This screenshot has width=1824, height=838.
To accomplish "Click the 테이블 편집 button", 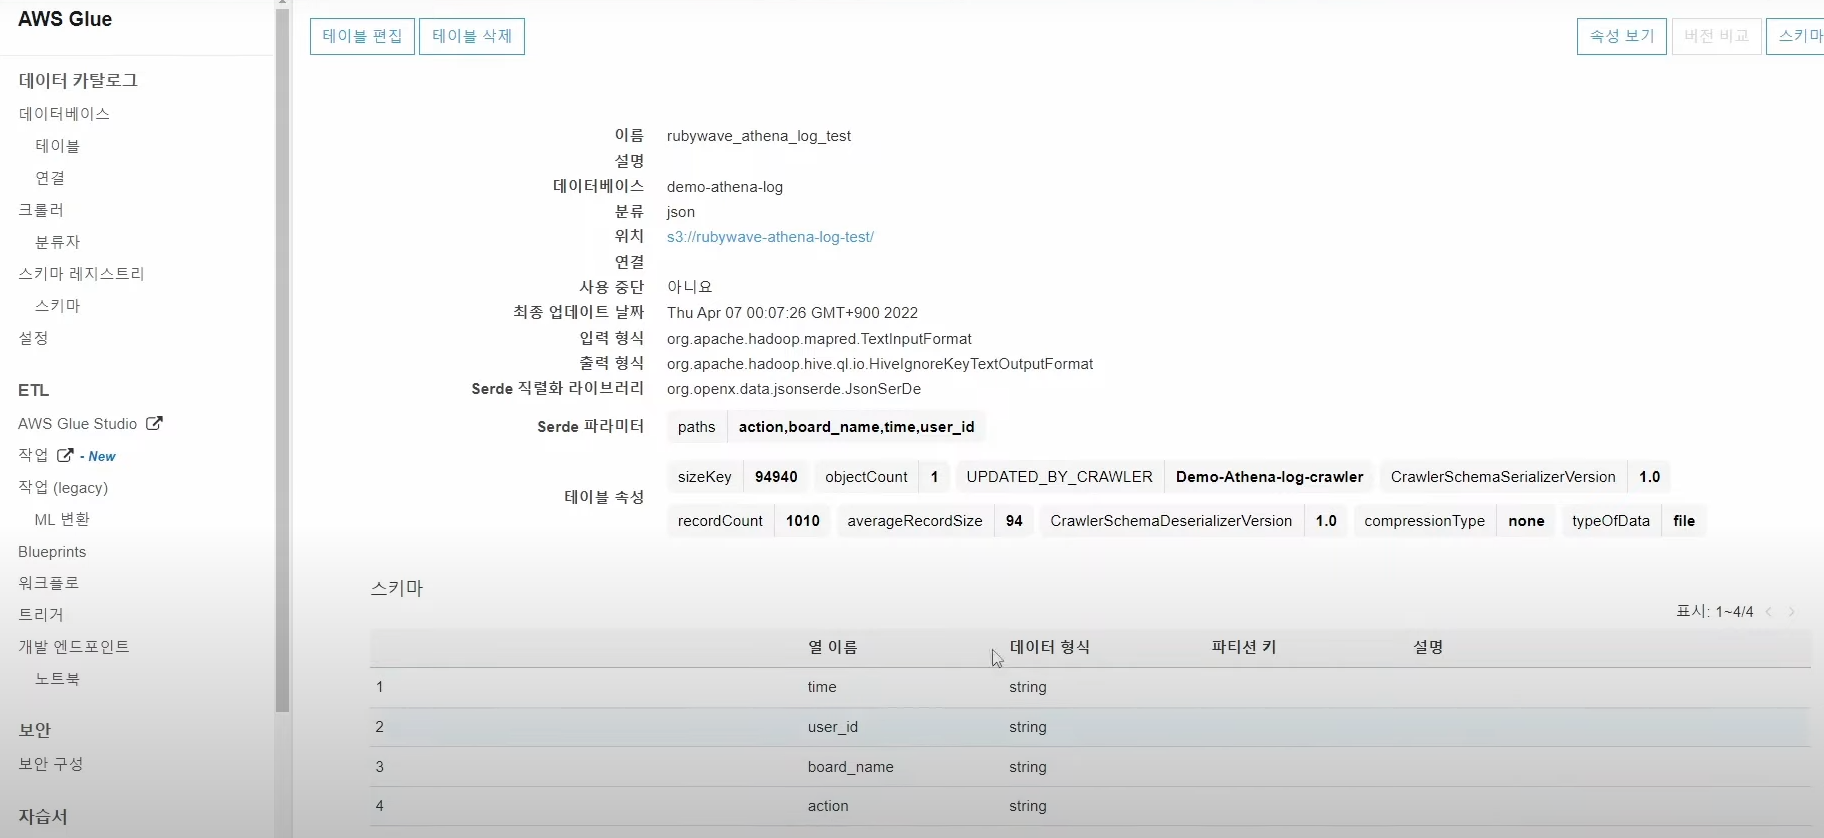I will click(x=362, y=36).
